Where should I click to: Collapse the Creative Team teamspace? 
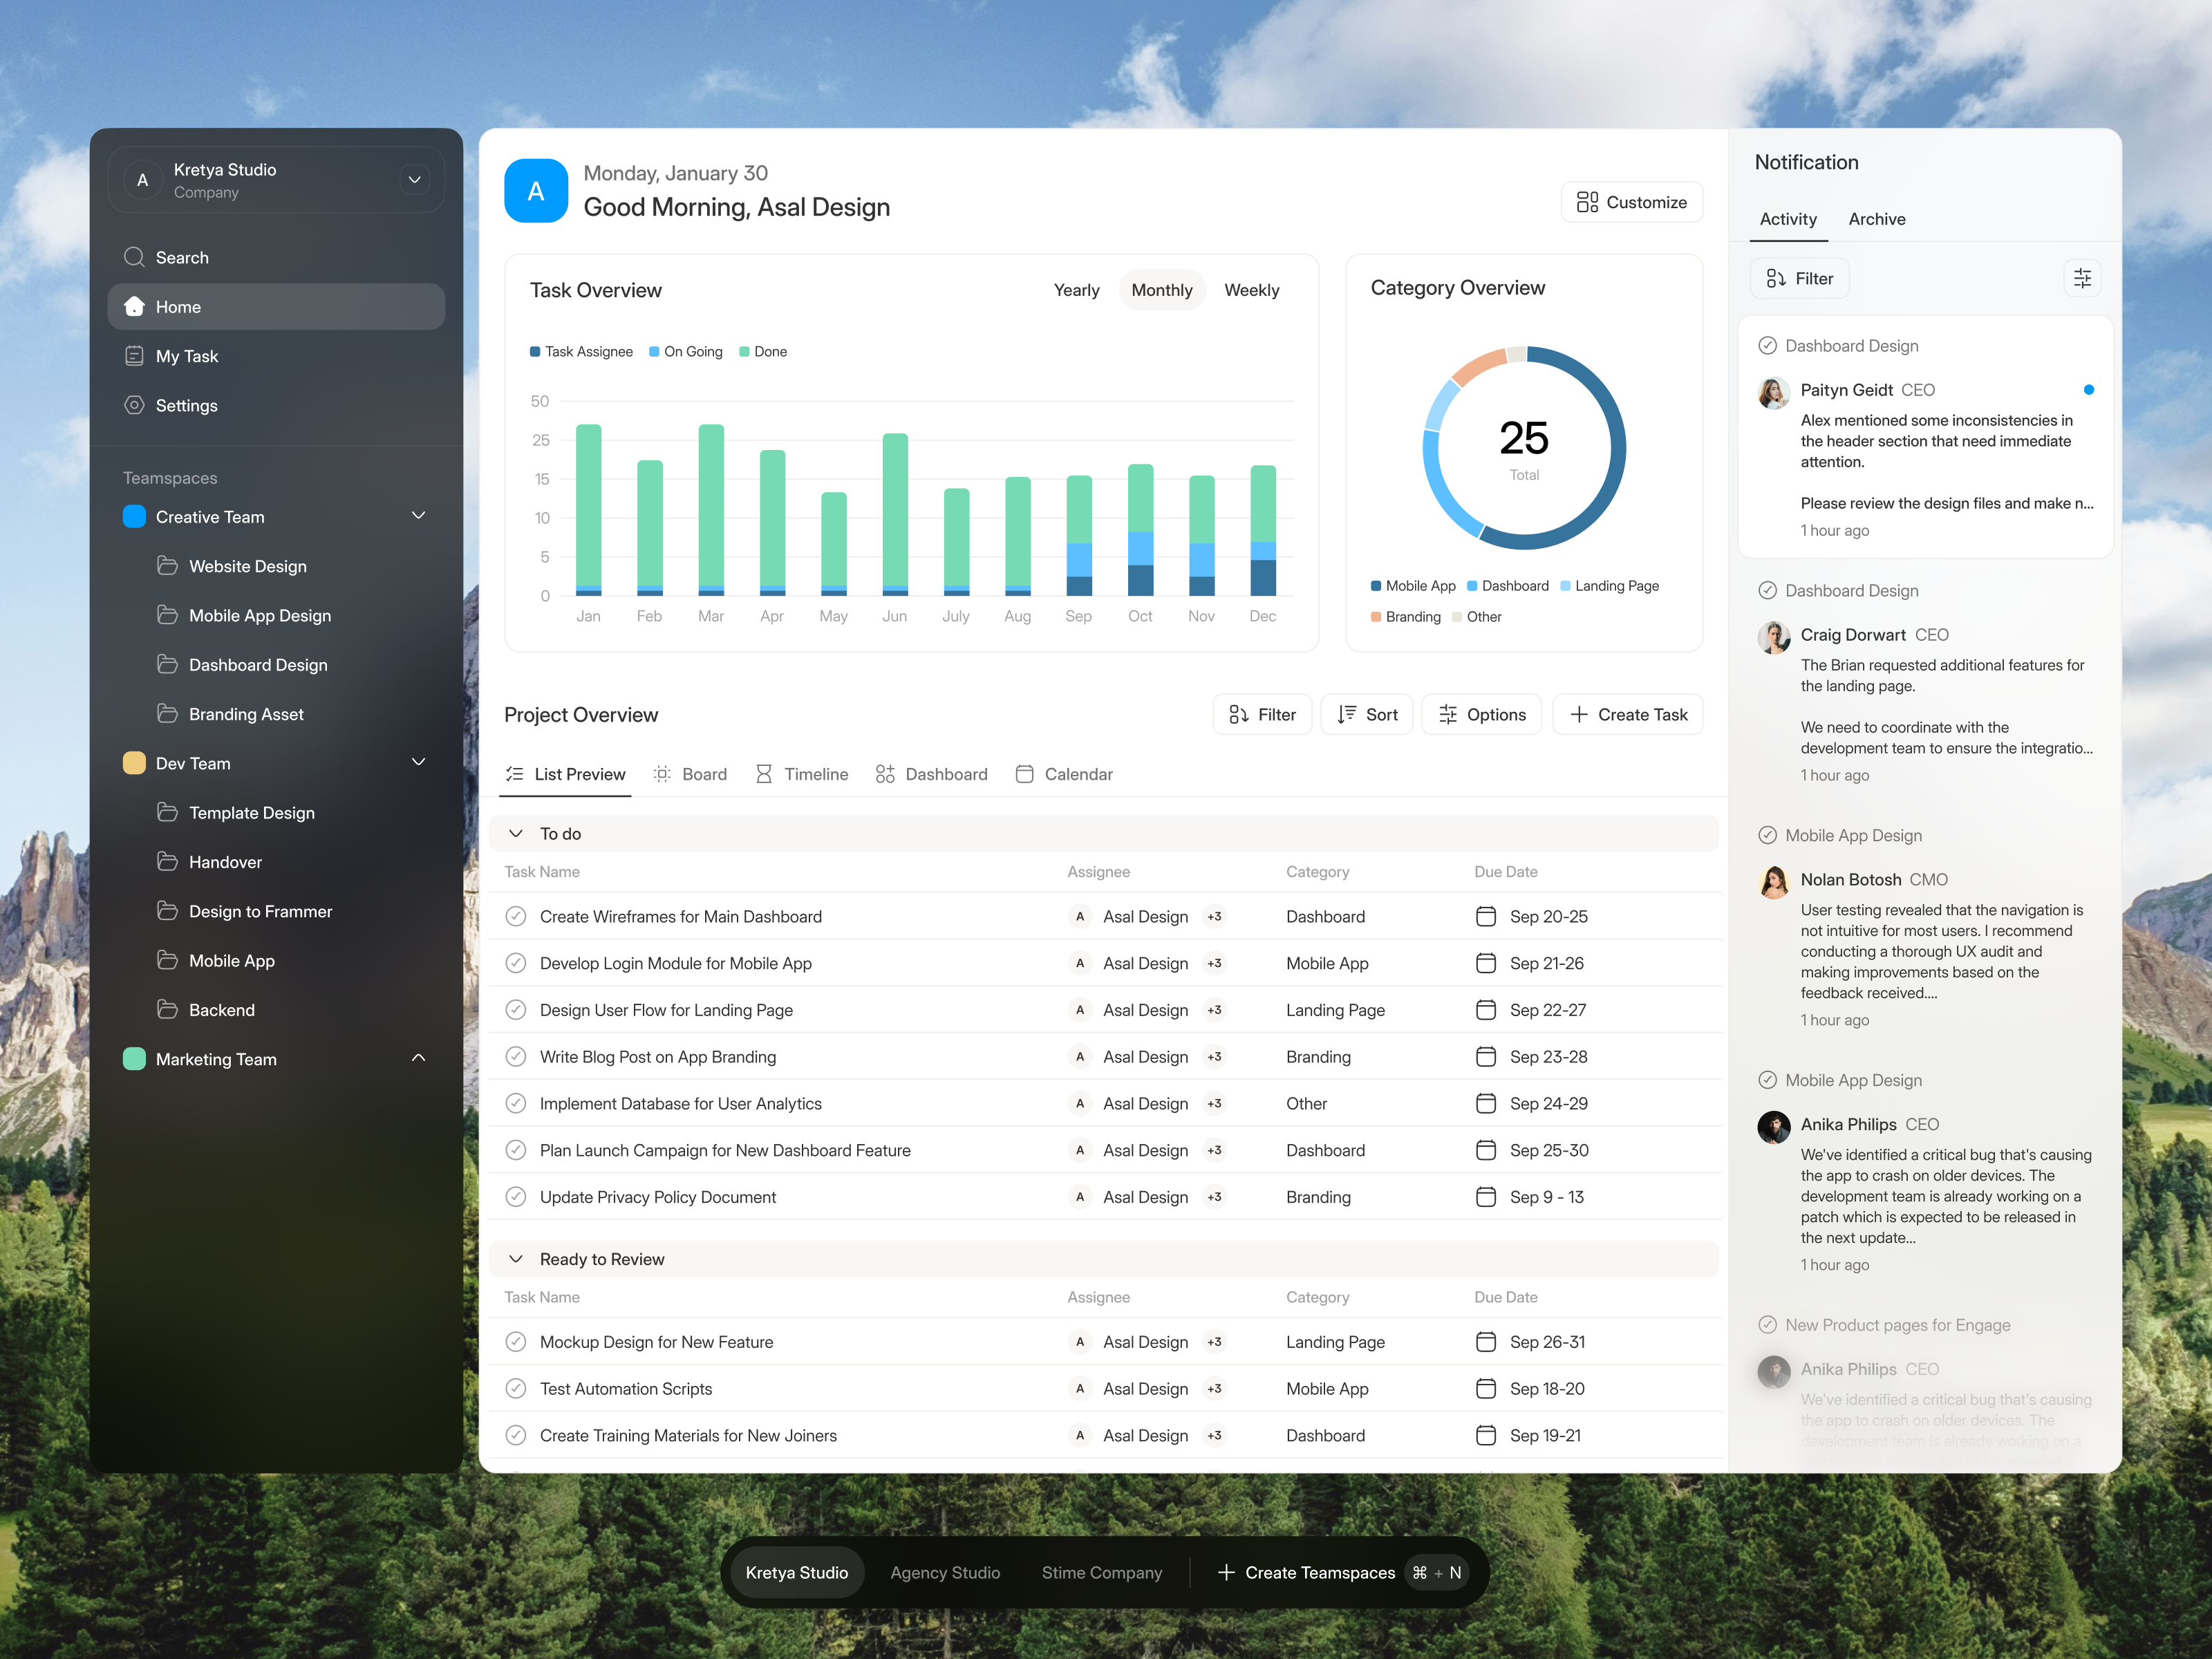[418, 515]
